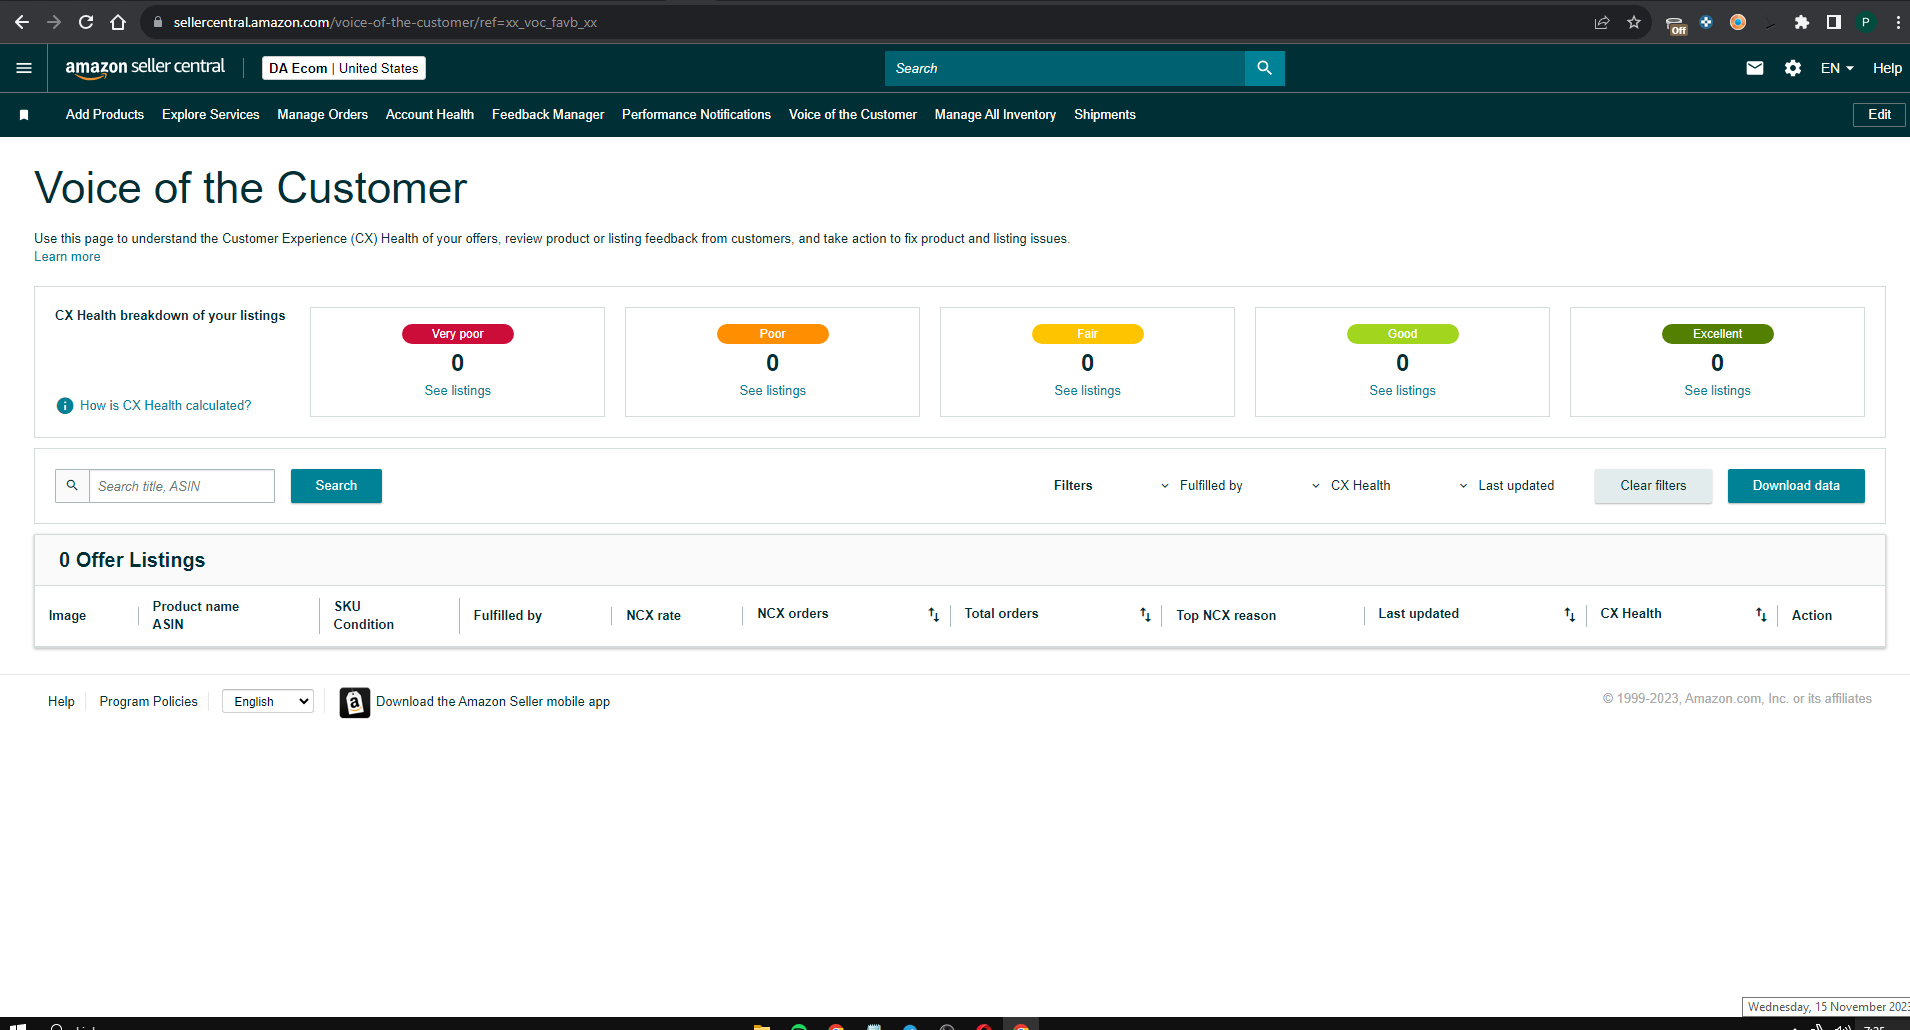
Task: Sort table by Last updated arrows
Action: coord(1570,614)
